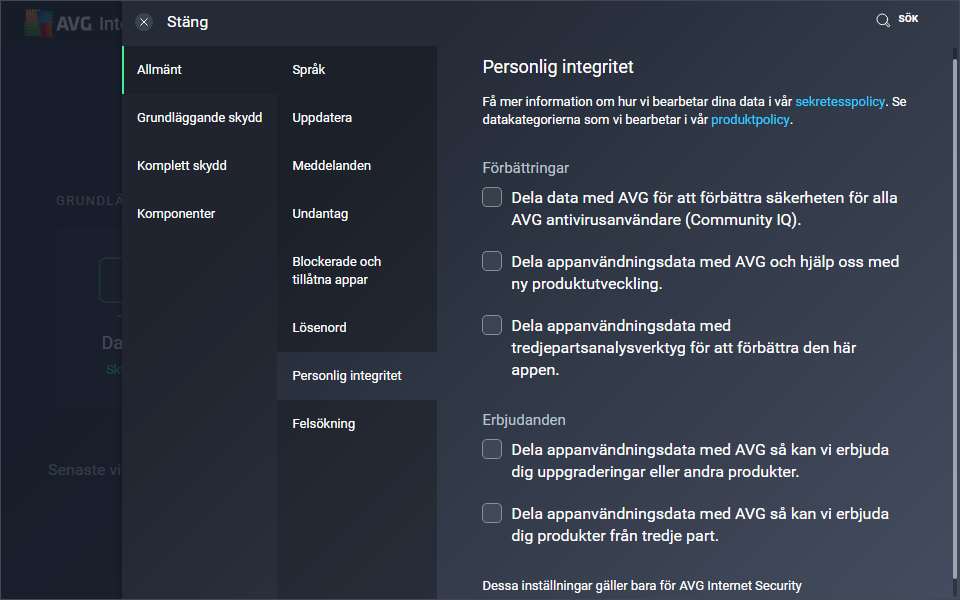
Task: Click the Stäng label to close settings
Action: [187, 22]
